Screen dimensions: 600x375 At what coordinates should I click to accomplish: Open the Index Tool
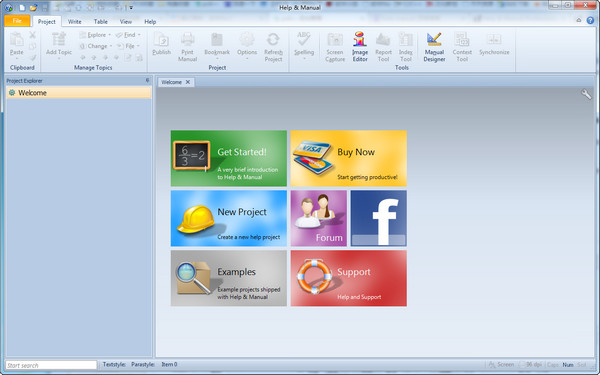click(x=406, y=46)
